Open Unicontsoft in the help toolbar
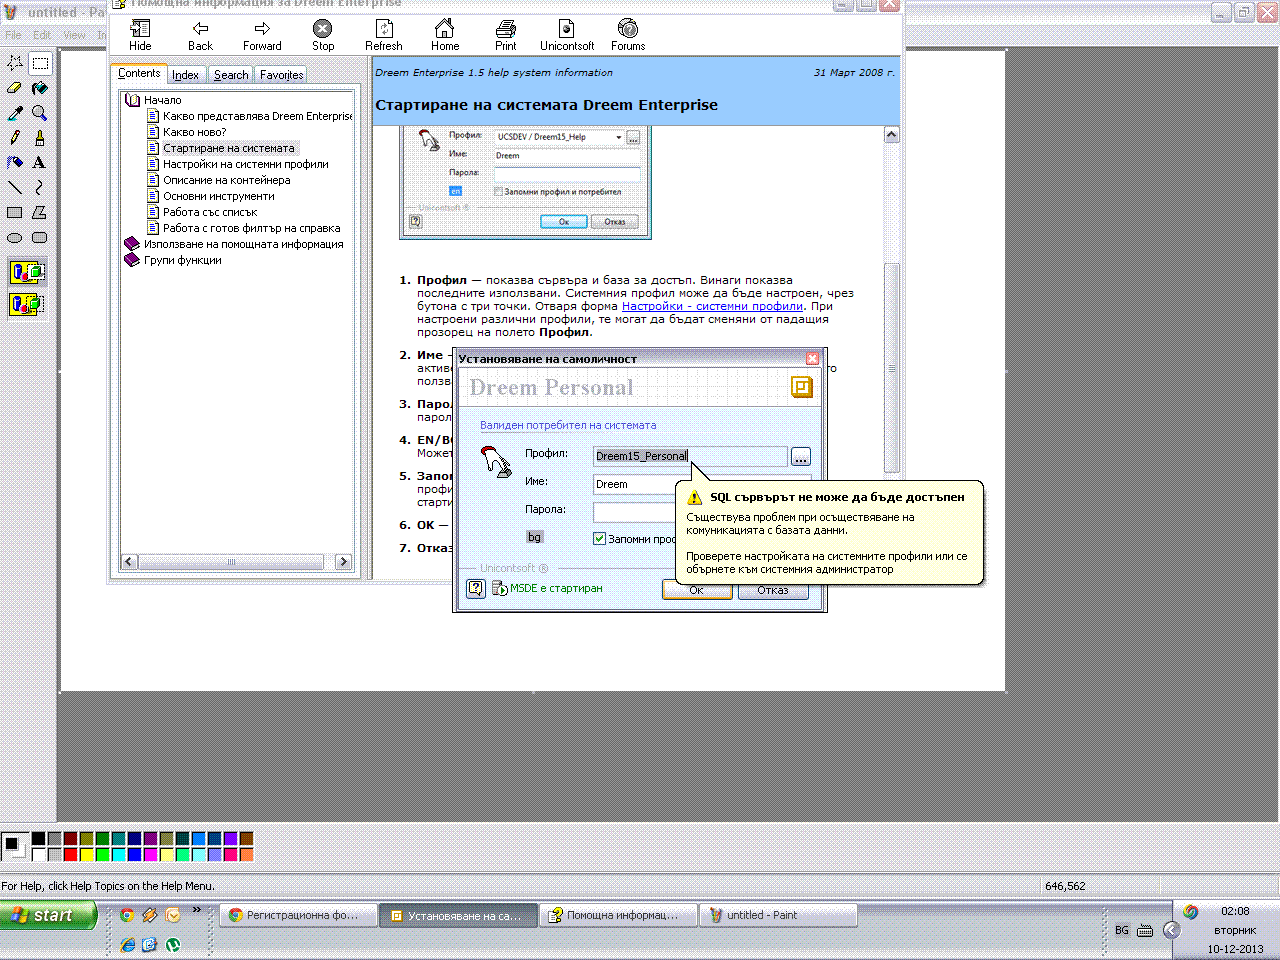The width and height of the screenshot is (1280, 960). [567, 35]
